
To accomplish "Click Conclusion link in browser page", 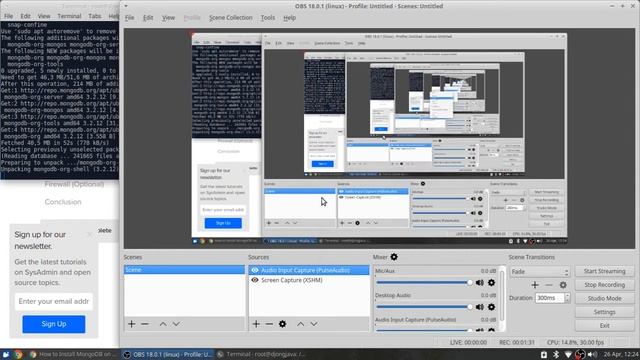I will [x=63, y=202].
